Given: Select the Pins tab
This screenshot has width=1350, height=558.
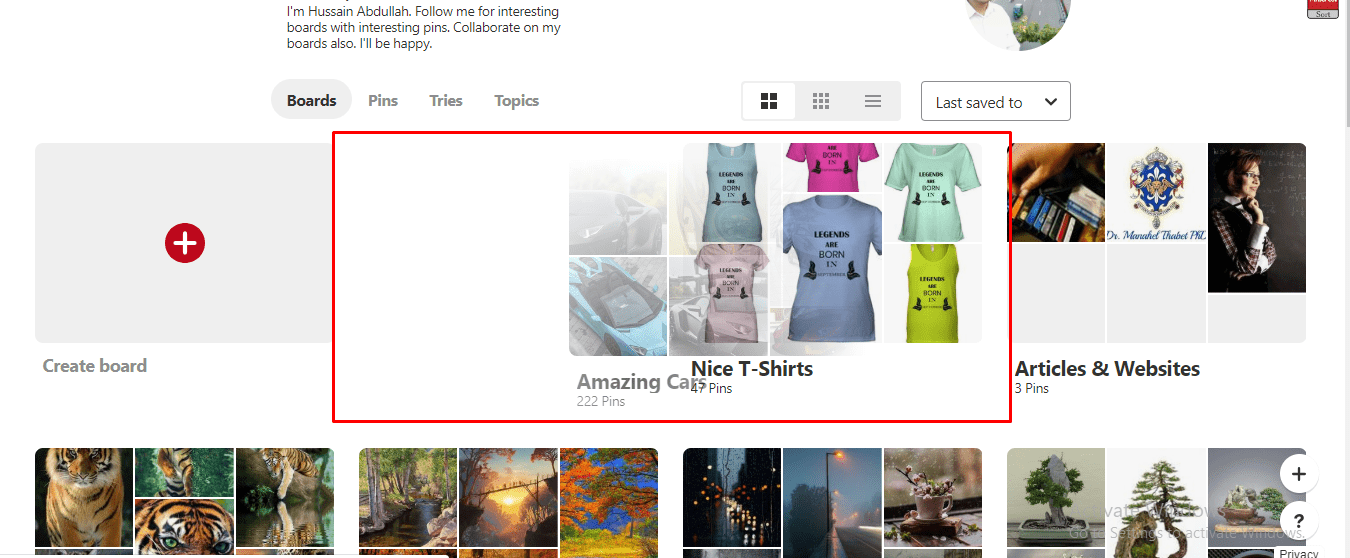Looking at the screenshot, I should tap(383, 100).
